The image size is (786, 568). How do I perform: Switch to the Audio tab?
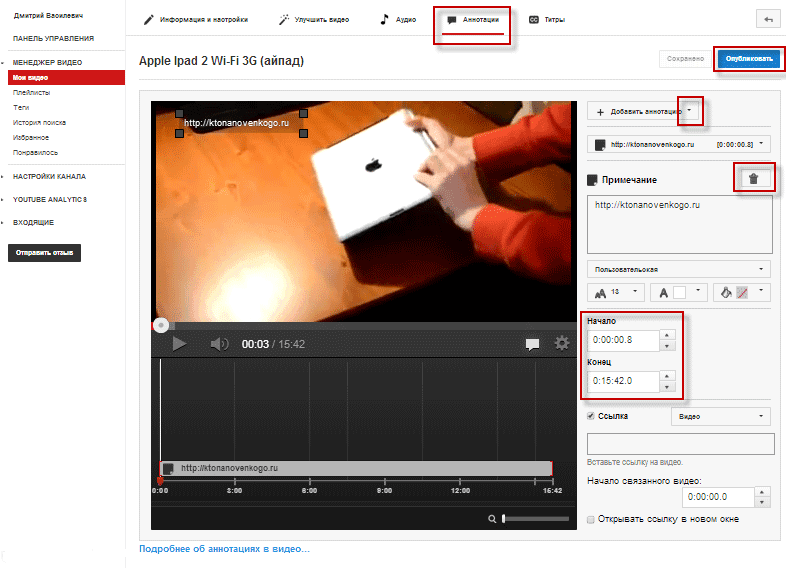pos(398,20)
